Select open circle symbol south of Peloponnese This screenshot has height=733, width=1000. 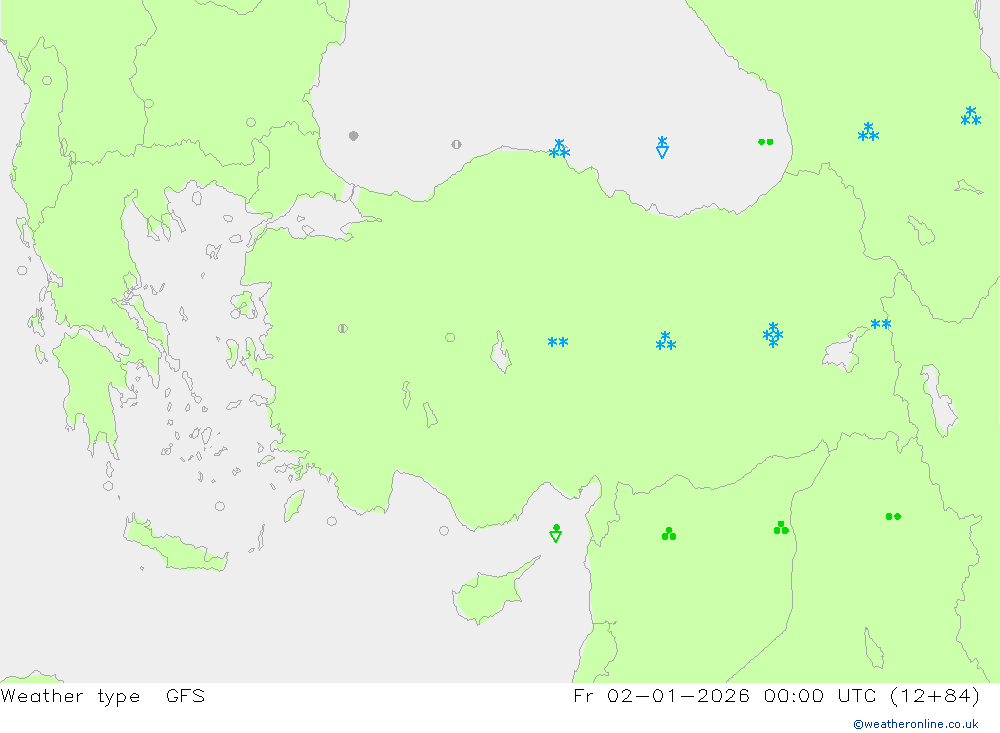coord(108,486)
